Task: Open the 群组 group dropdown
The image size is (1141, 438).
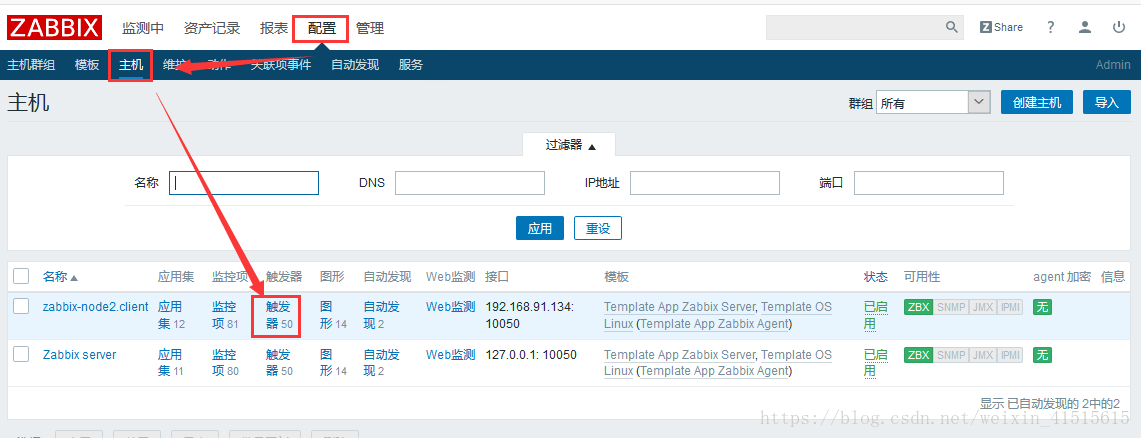Action: pos(933,103)
